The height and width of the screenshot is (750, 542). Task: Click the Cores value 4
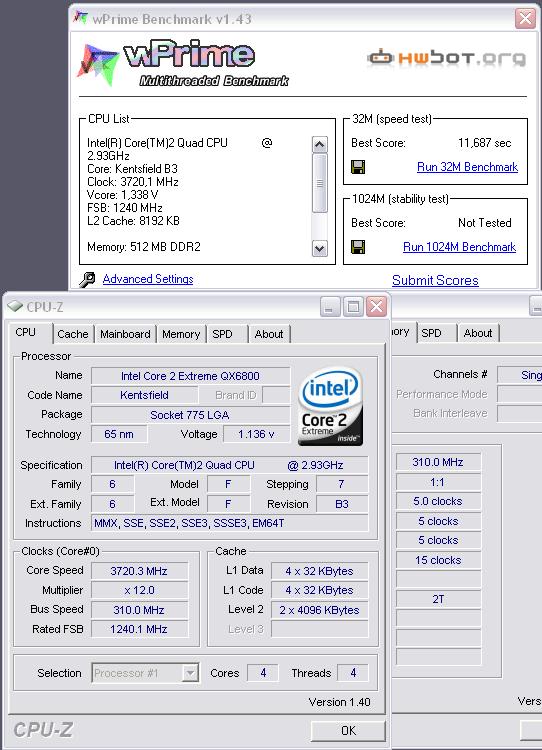pyautogui.click(x=263, y=673)
